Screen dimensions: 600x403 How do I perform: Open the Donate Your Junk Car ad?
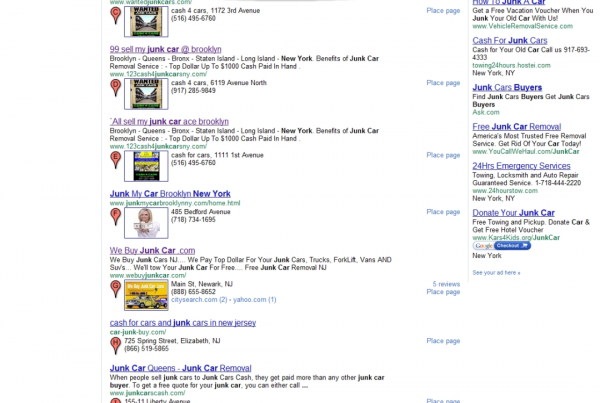[514, 213]
